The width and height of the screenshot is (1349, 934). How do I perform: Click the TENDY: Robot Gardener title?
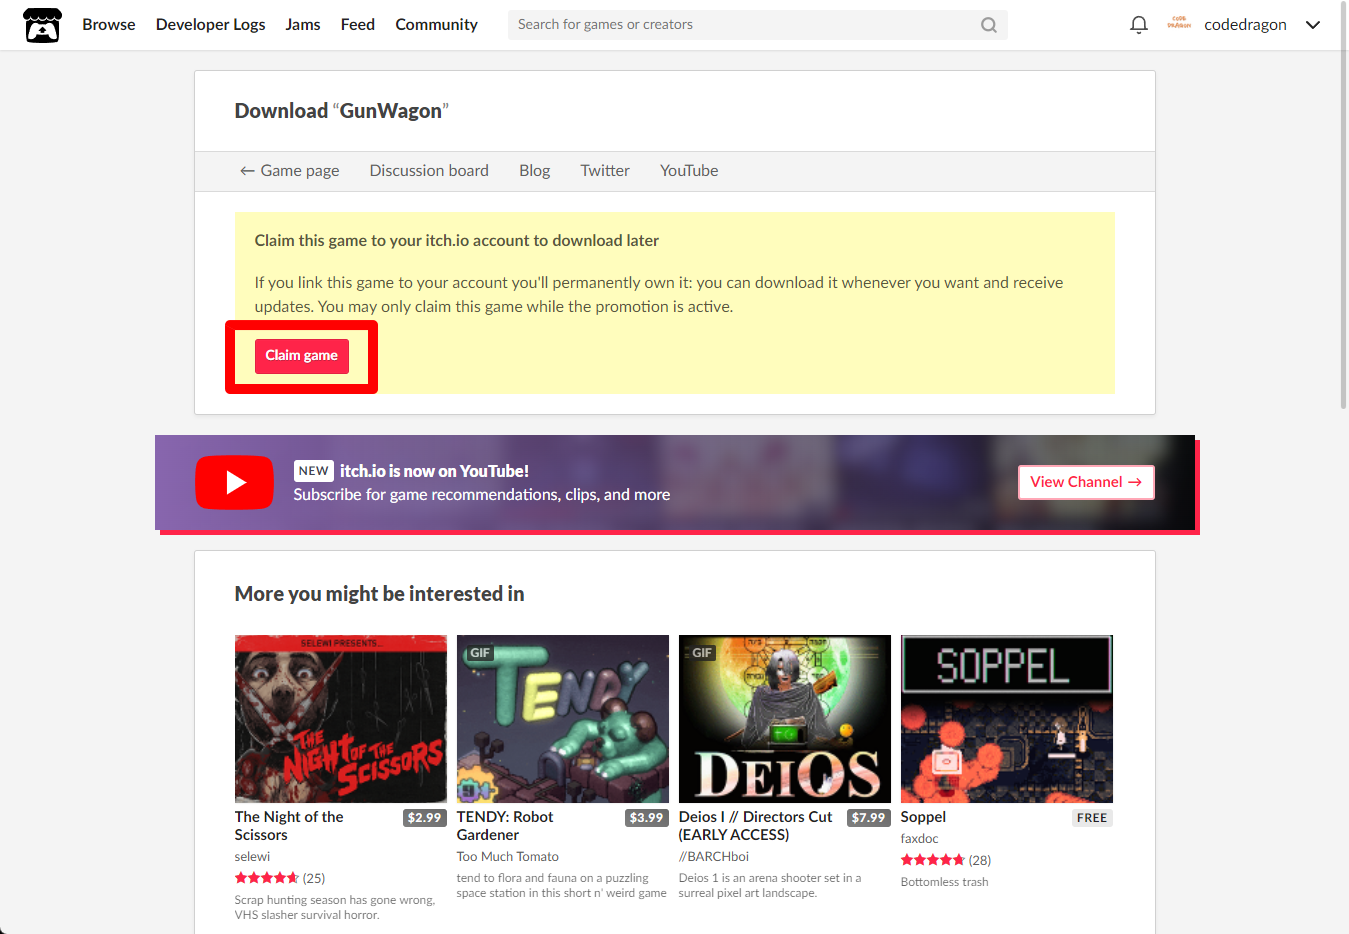click(505, 826)
